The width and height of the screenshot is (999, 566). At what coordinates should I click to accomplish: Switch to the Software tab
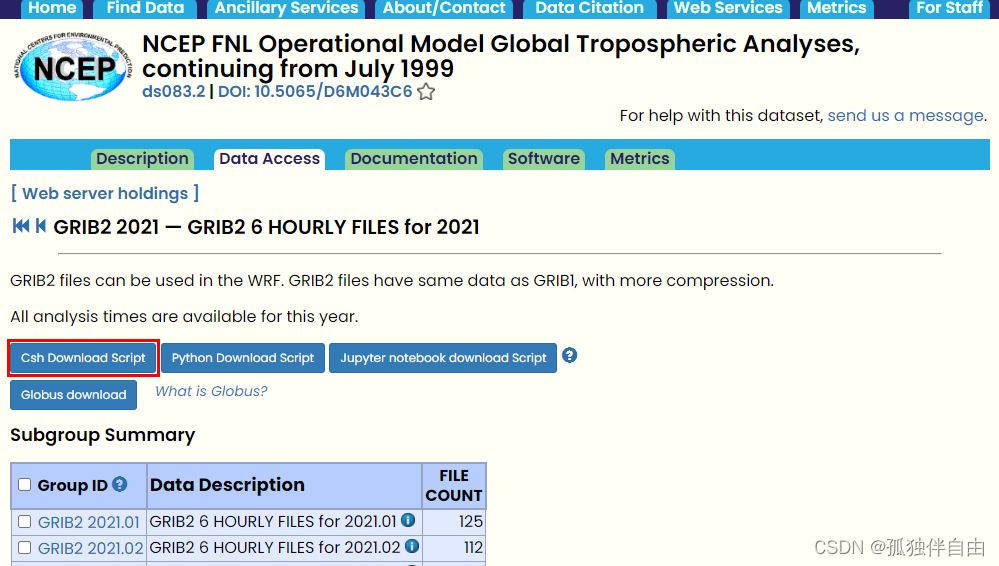pyautogui.click(x=543, y=159)
